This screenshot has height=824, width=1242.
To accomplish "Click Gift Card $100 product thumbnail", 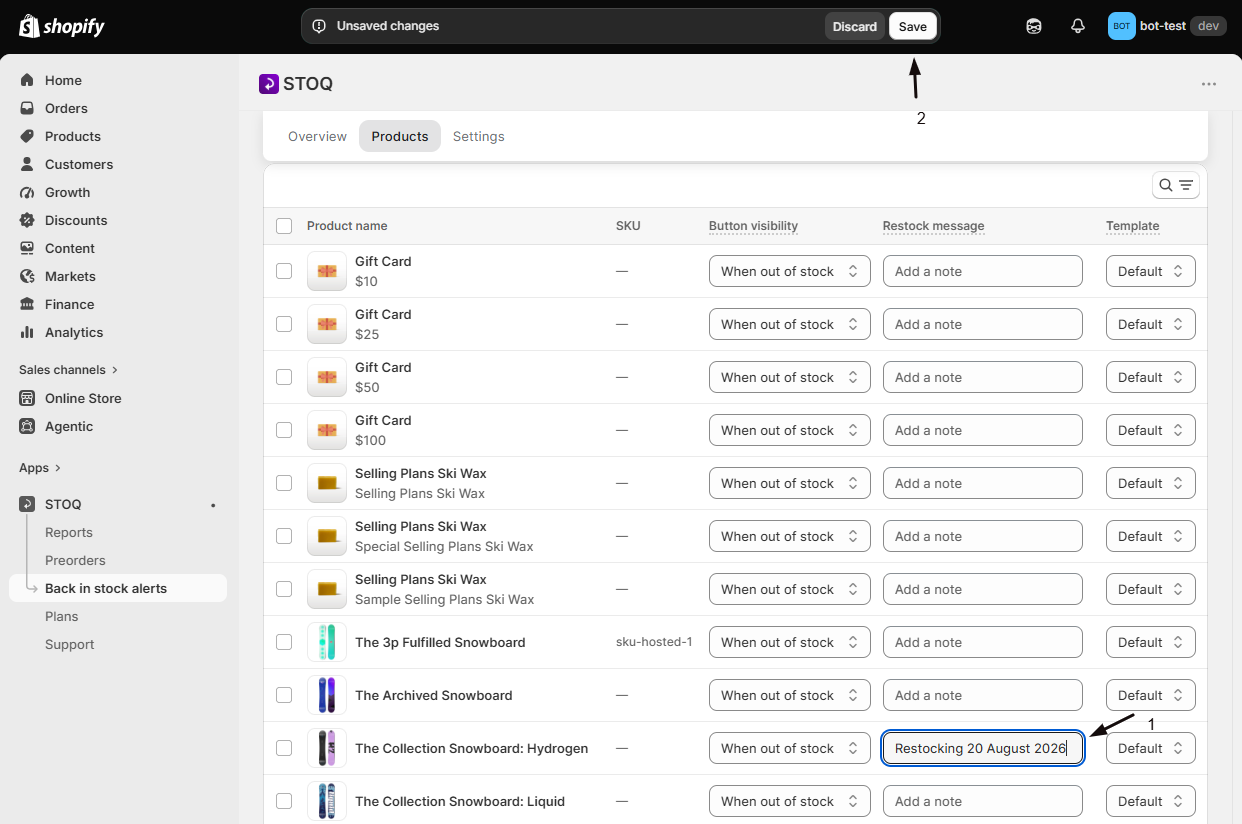I will click(327, 430).
